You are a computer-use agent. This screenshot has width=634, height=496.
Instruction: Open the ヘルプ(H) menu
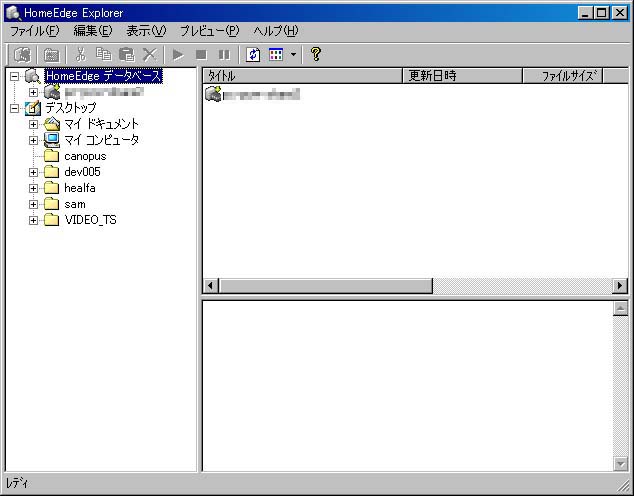tap(276, 31)
